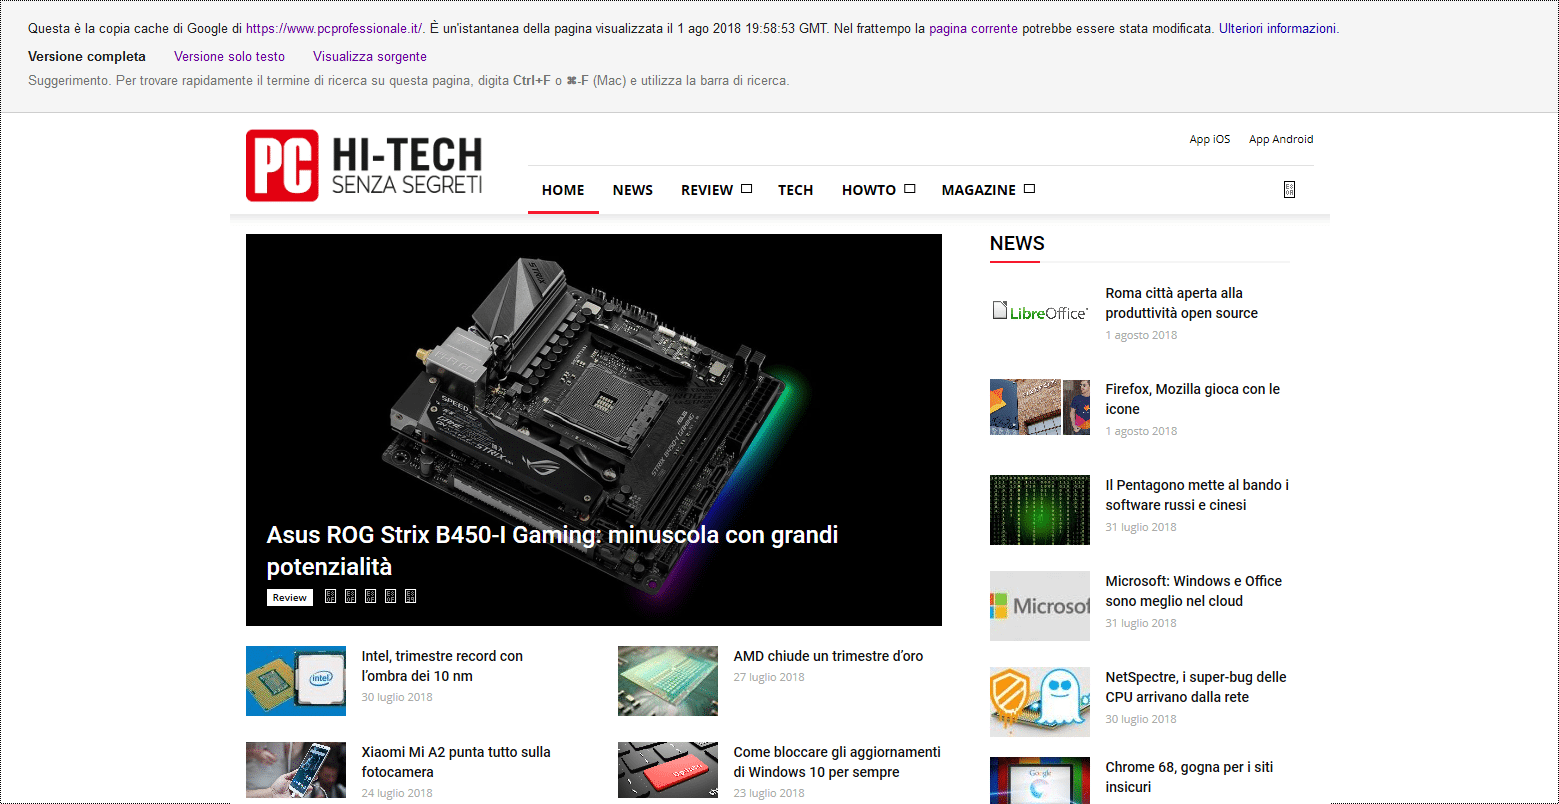Open the Microsoft logo news thumbnail
The width and height of the screenshot is (1559, 804).
[1039, 606]
